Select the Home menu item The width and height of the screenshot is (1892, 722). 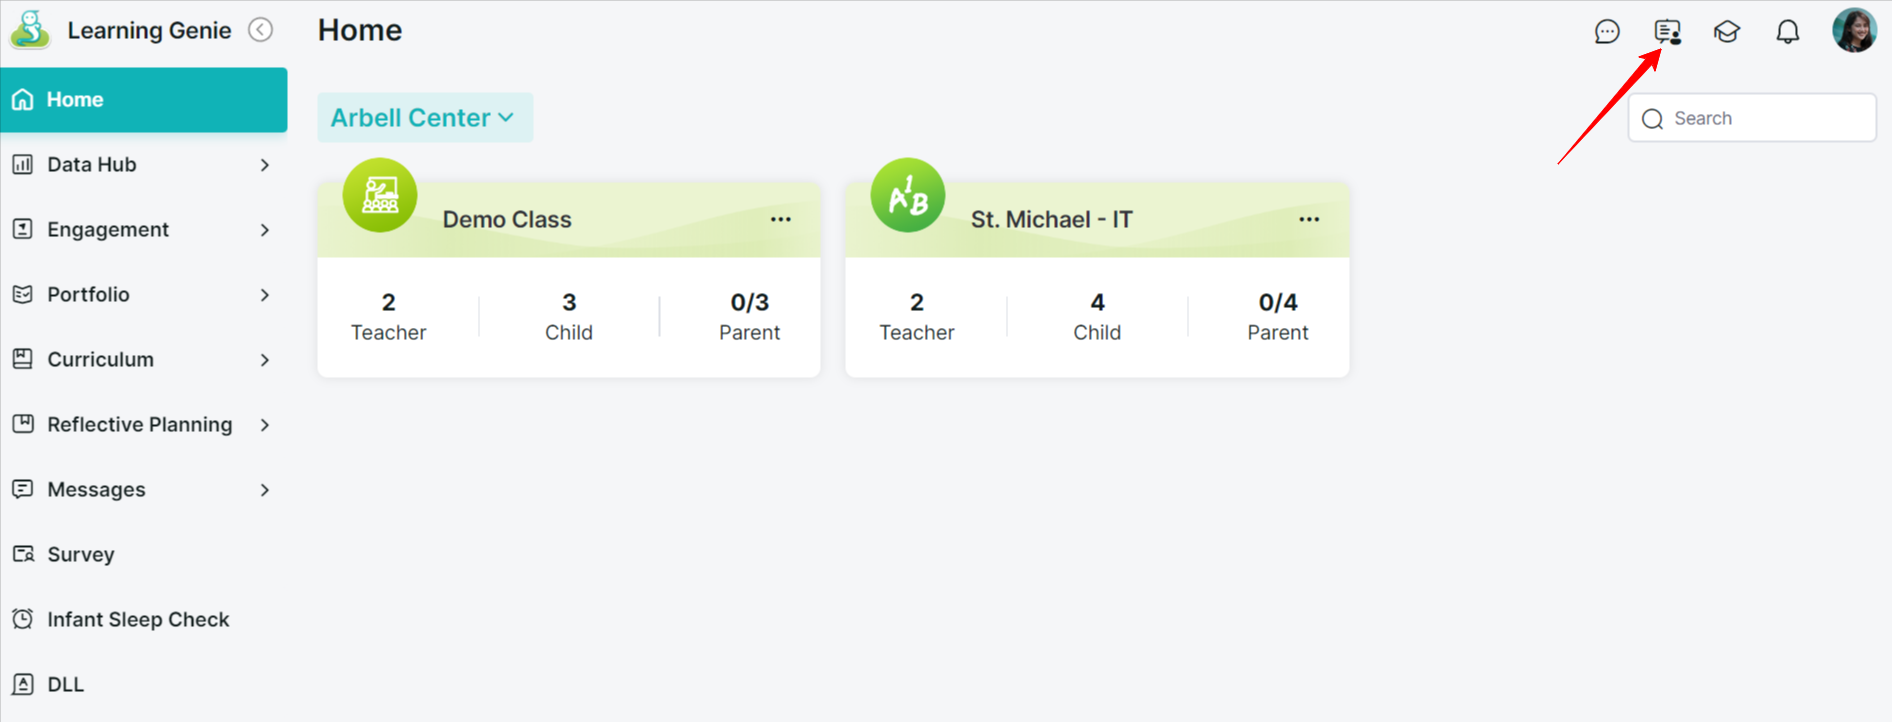coord(143,99)
